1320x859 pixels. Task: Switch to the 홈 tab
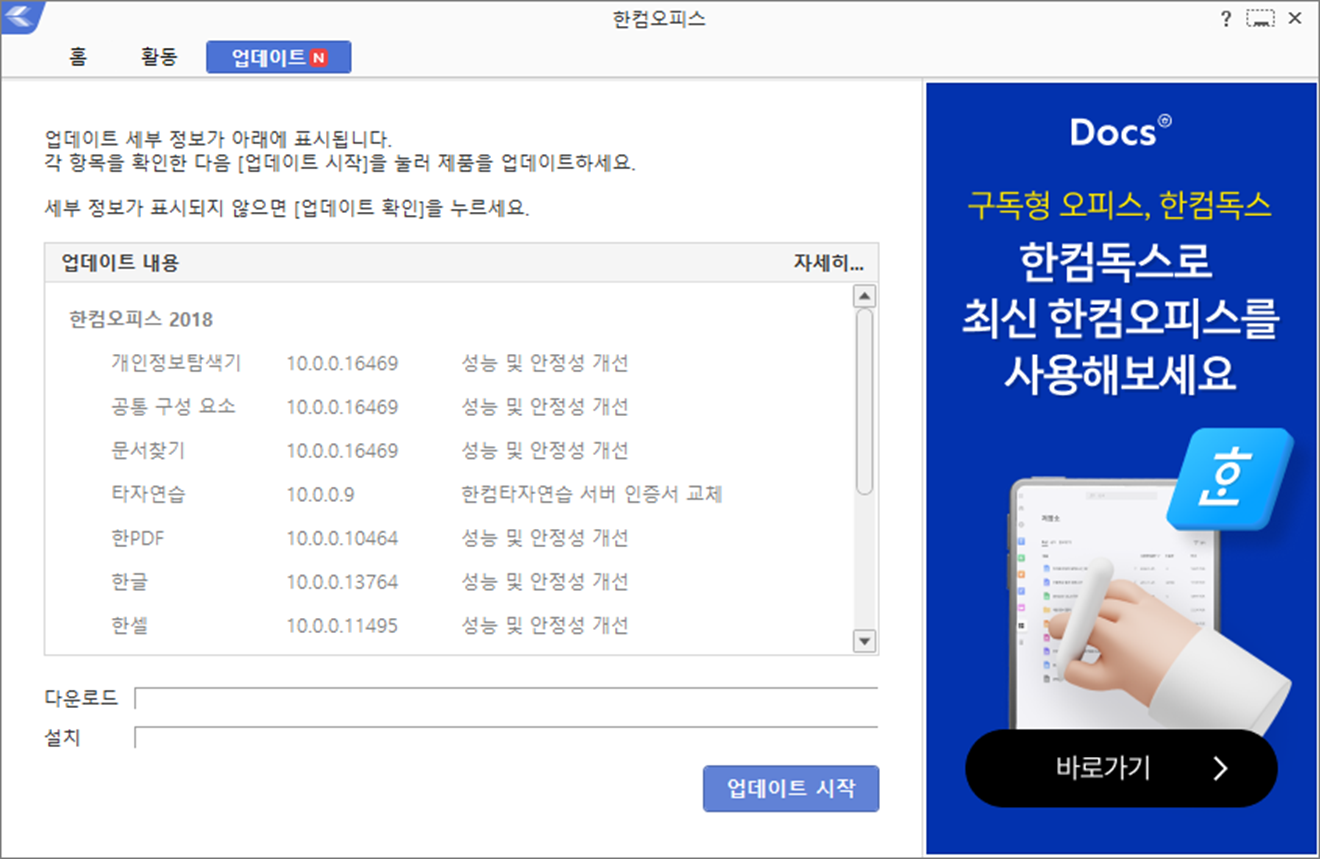point(78,57)
